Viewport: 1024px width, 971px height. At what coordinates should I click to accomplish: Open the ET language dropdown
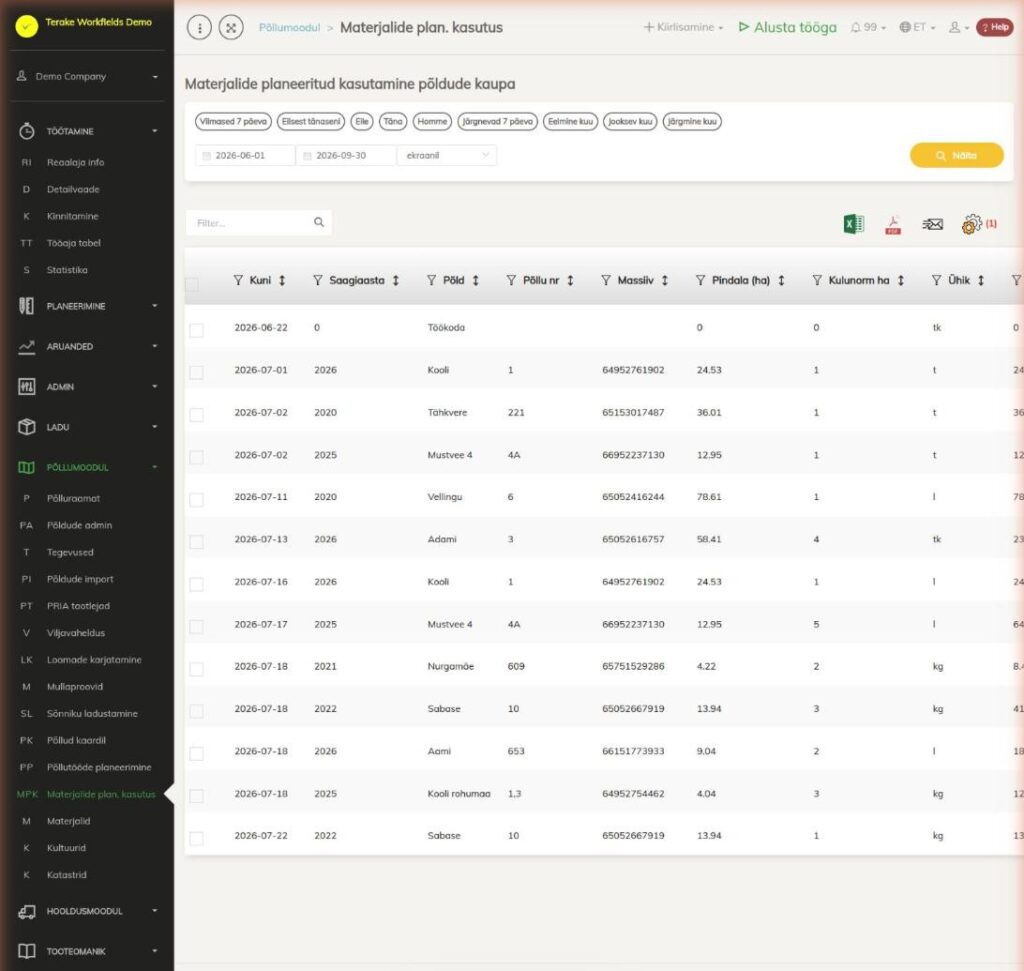918,27
